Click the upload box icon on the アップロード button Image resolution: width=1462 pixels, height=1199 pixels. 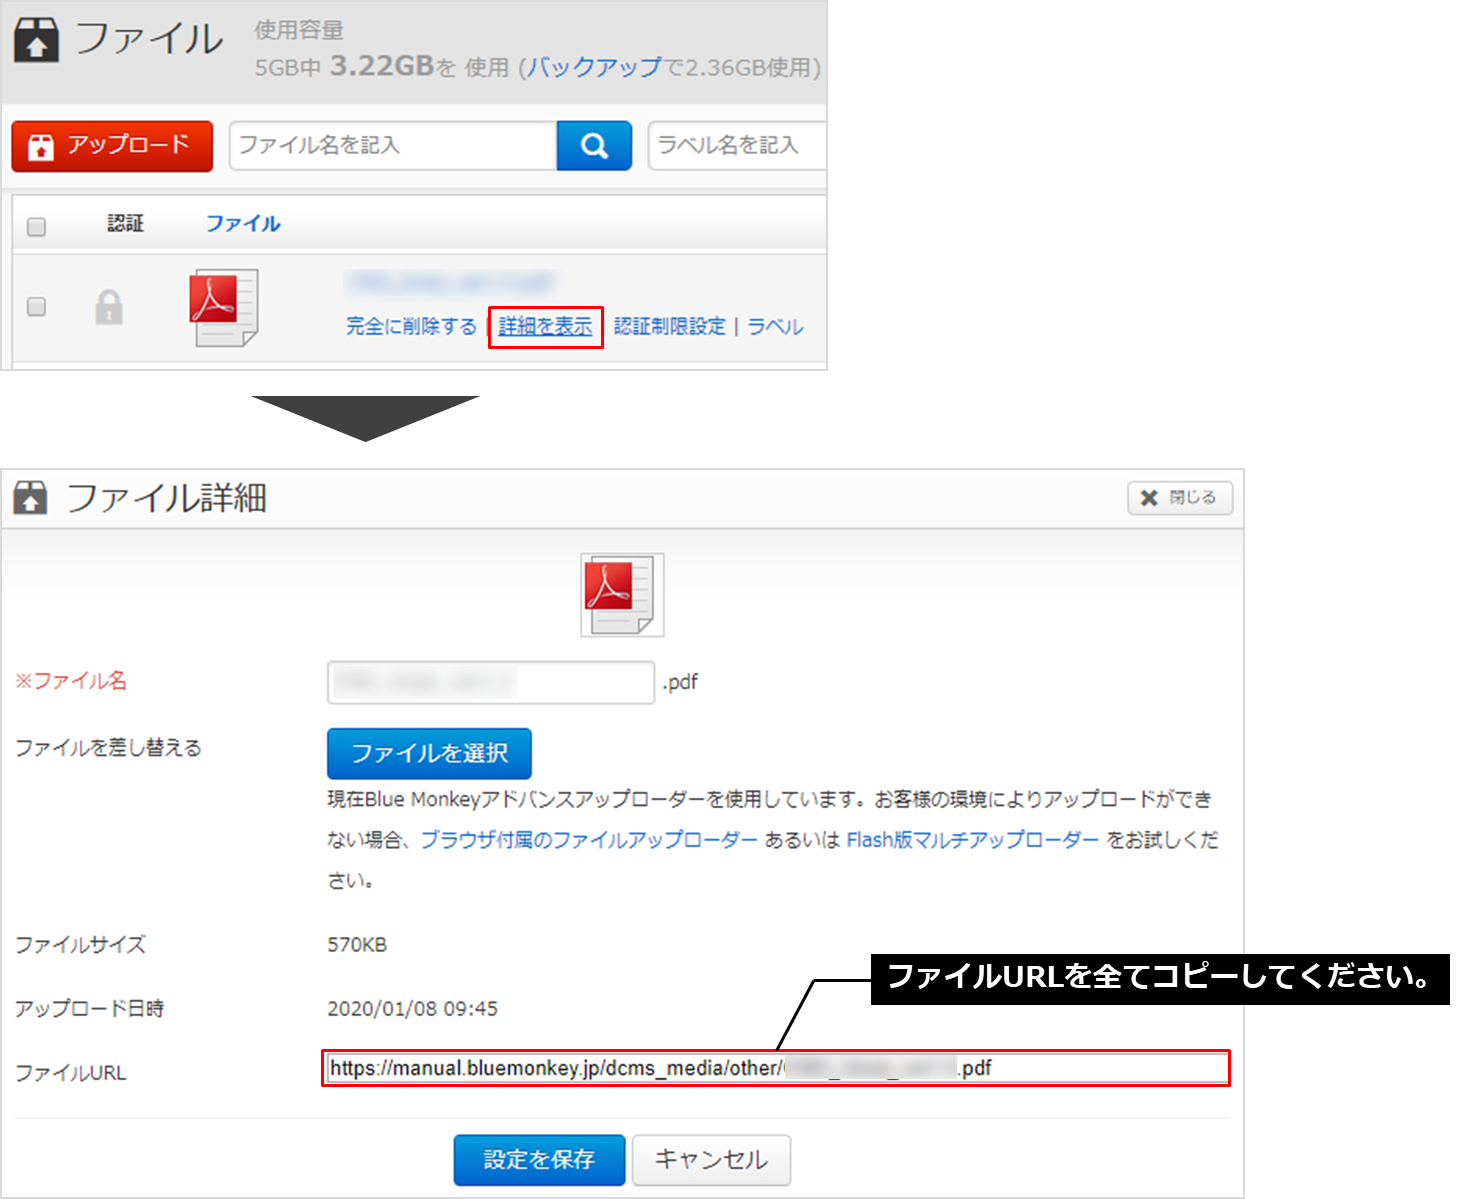(x=40, y=146)
